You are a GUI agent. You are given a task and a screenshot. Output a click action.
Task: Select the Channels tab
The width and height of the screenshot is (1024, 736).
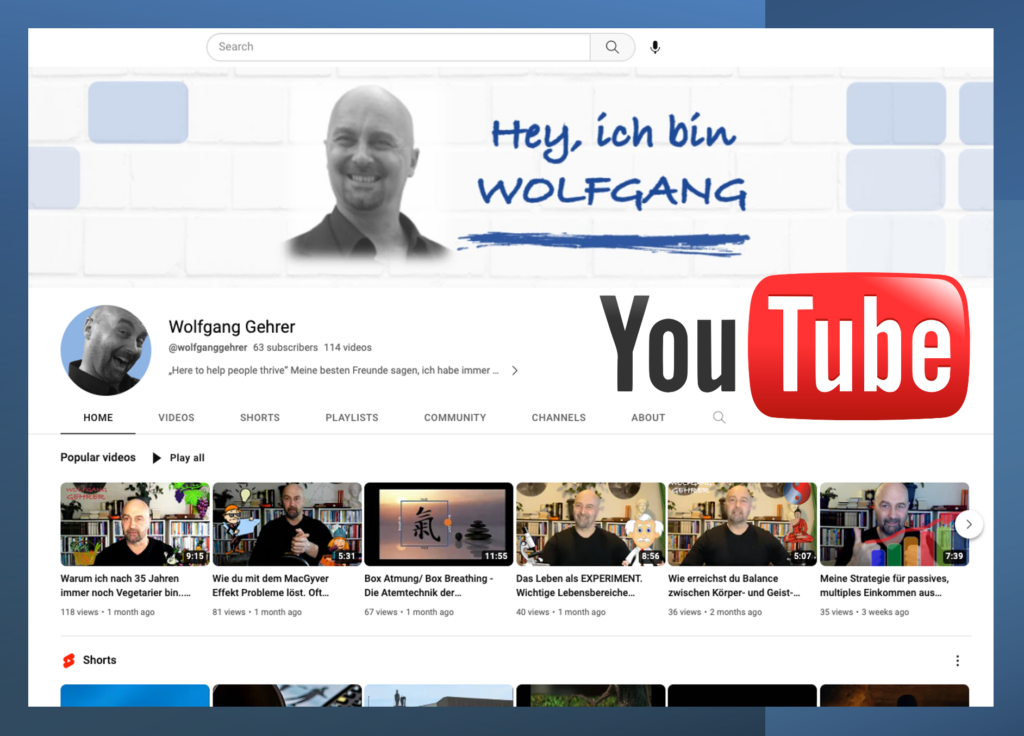point(558,418)
